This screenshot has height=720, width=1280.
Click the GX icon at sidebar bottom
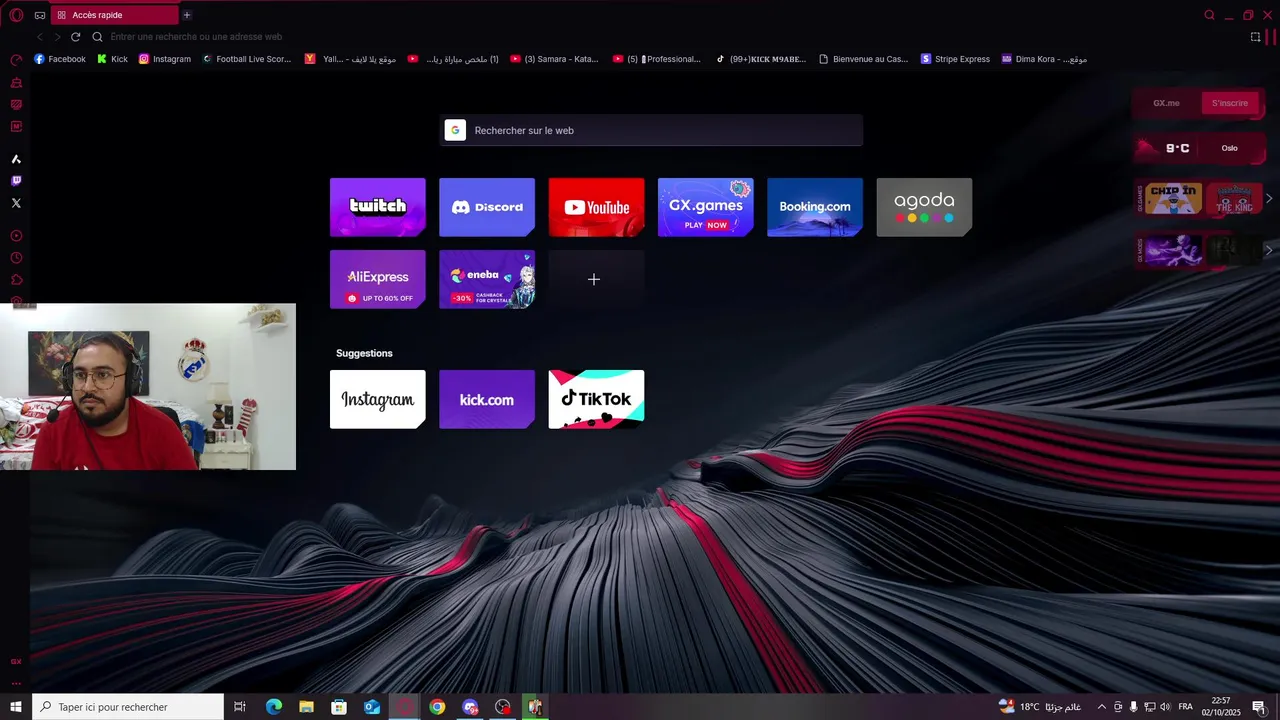(16, 662)
